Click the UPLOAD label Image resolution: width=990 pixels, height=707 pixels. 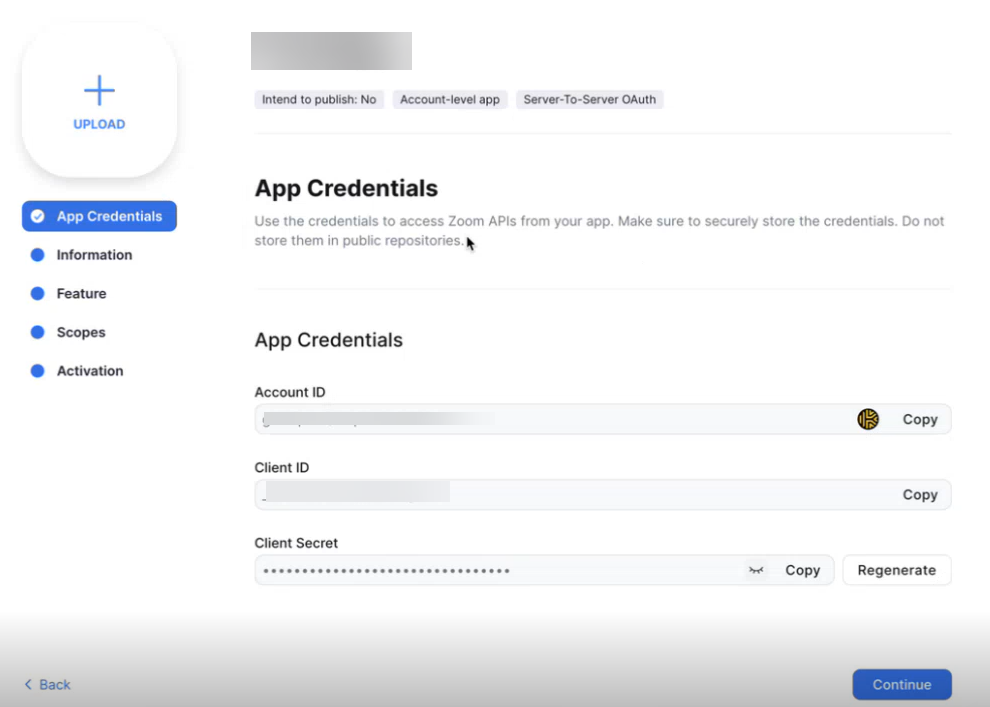(x=99, y=124)
